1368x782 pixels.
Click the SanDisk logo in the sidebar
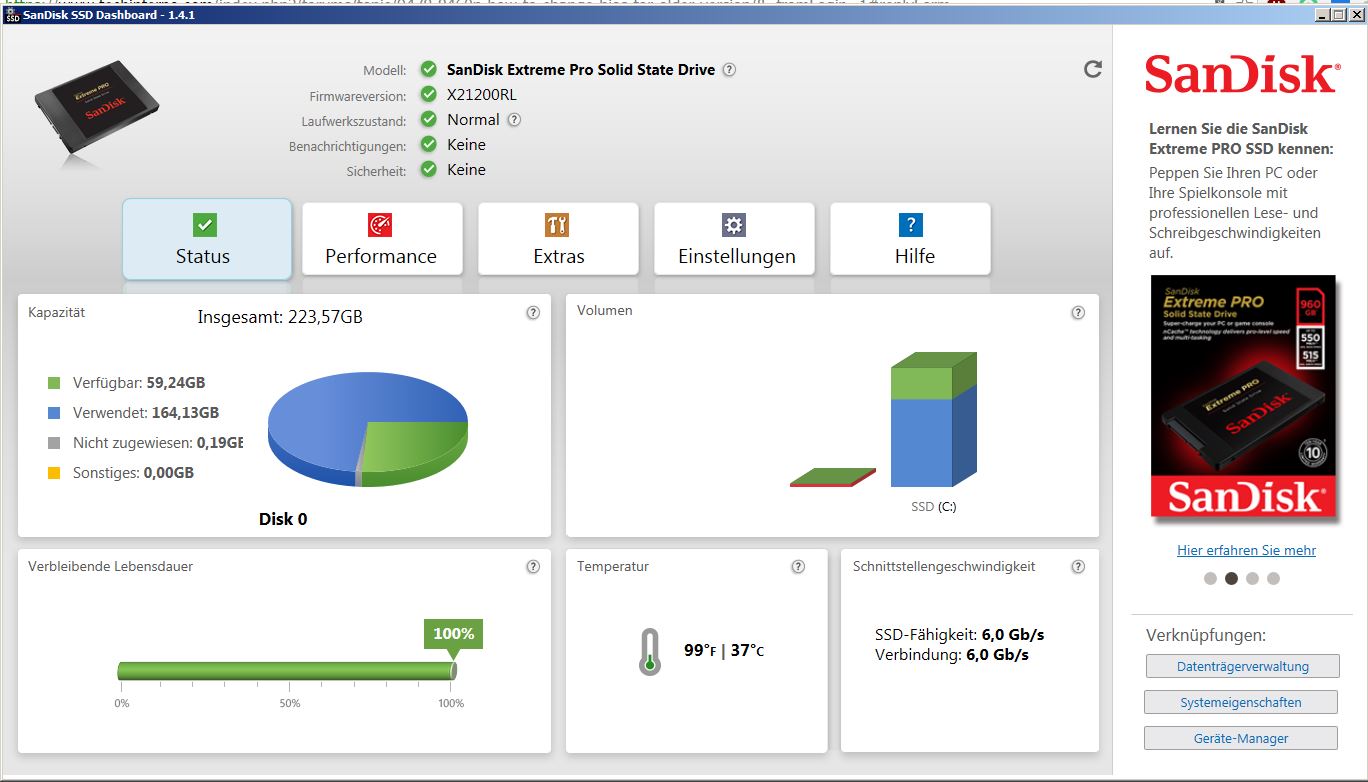click(x=1241, y=75)
